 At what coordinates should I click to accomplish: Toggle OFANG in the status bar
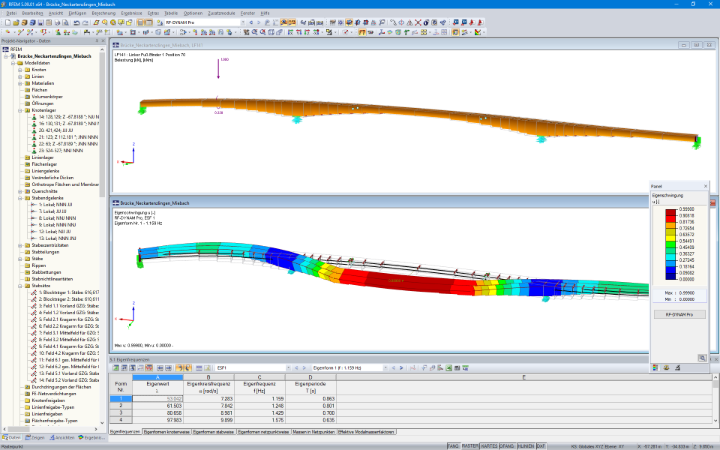click(507, 446)
